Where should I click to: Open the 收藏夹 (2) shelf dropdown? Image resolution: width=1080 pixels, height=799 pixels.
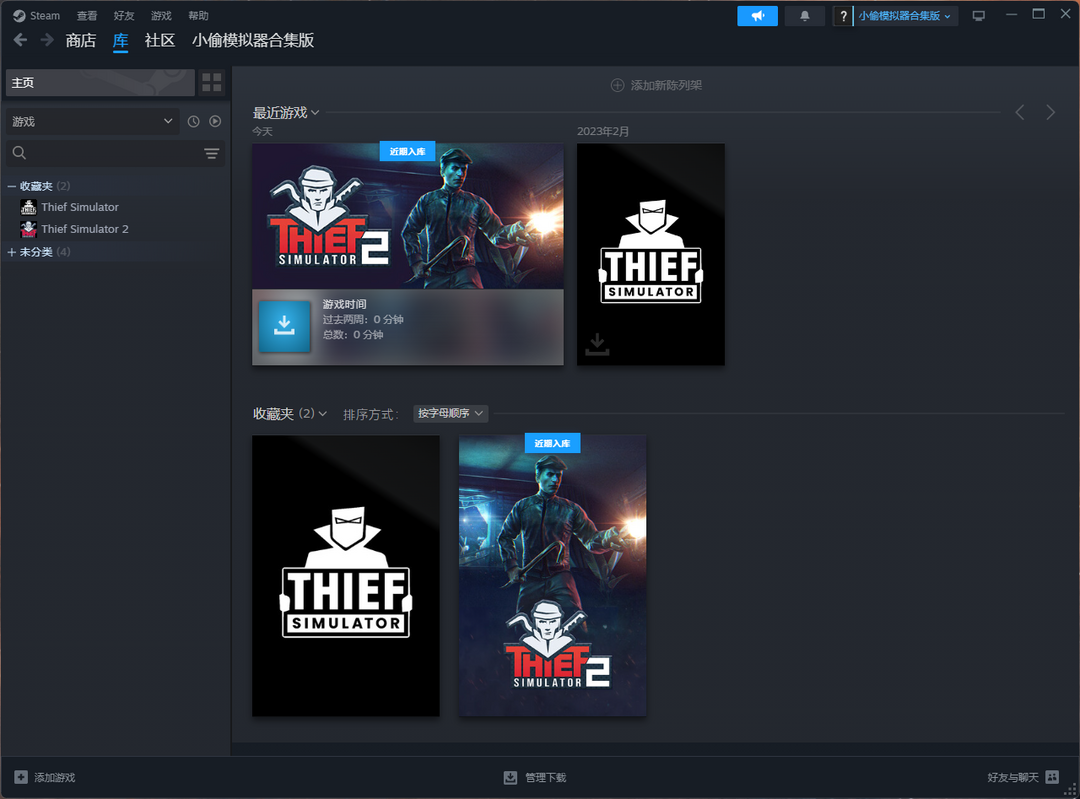(289, 413)
